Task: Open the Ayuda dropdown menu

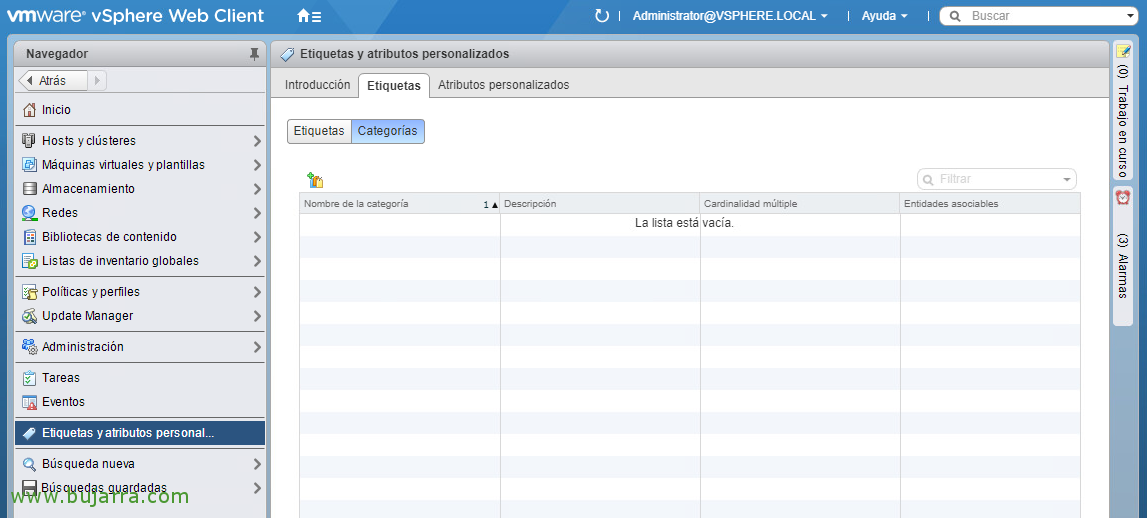Action: pos(884,16)
